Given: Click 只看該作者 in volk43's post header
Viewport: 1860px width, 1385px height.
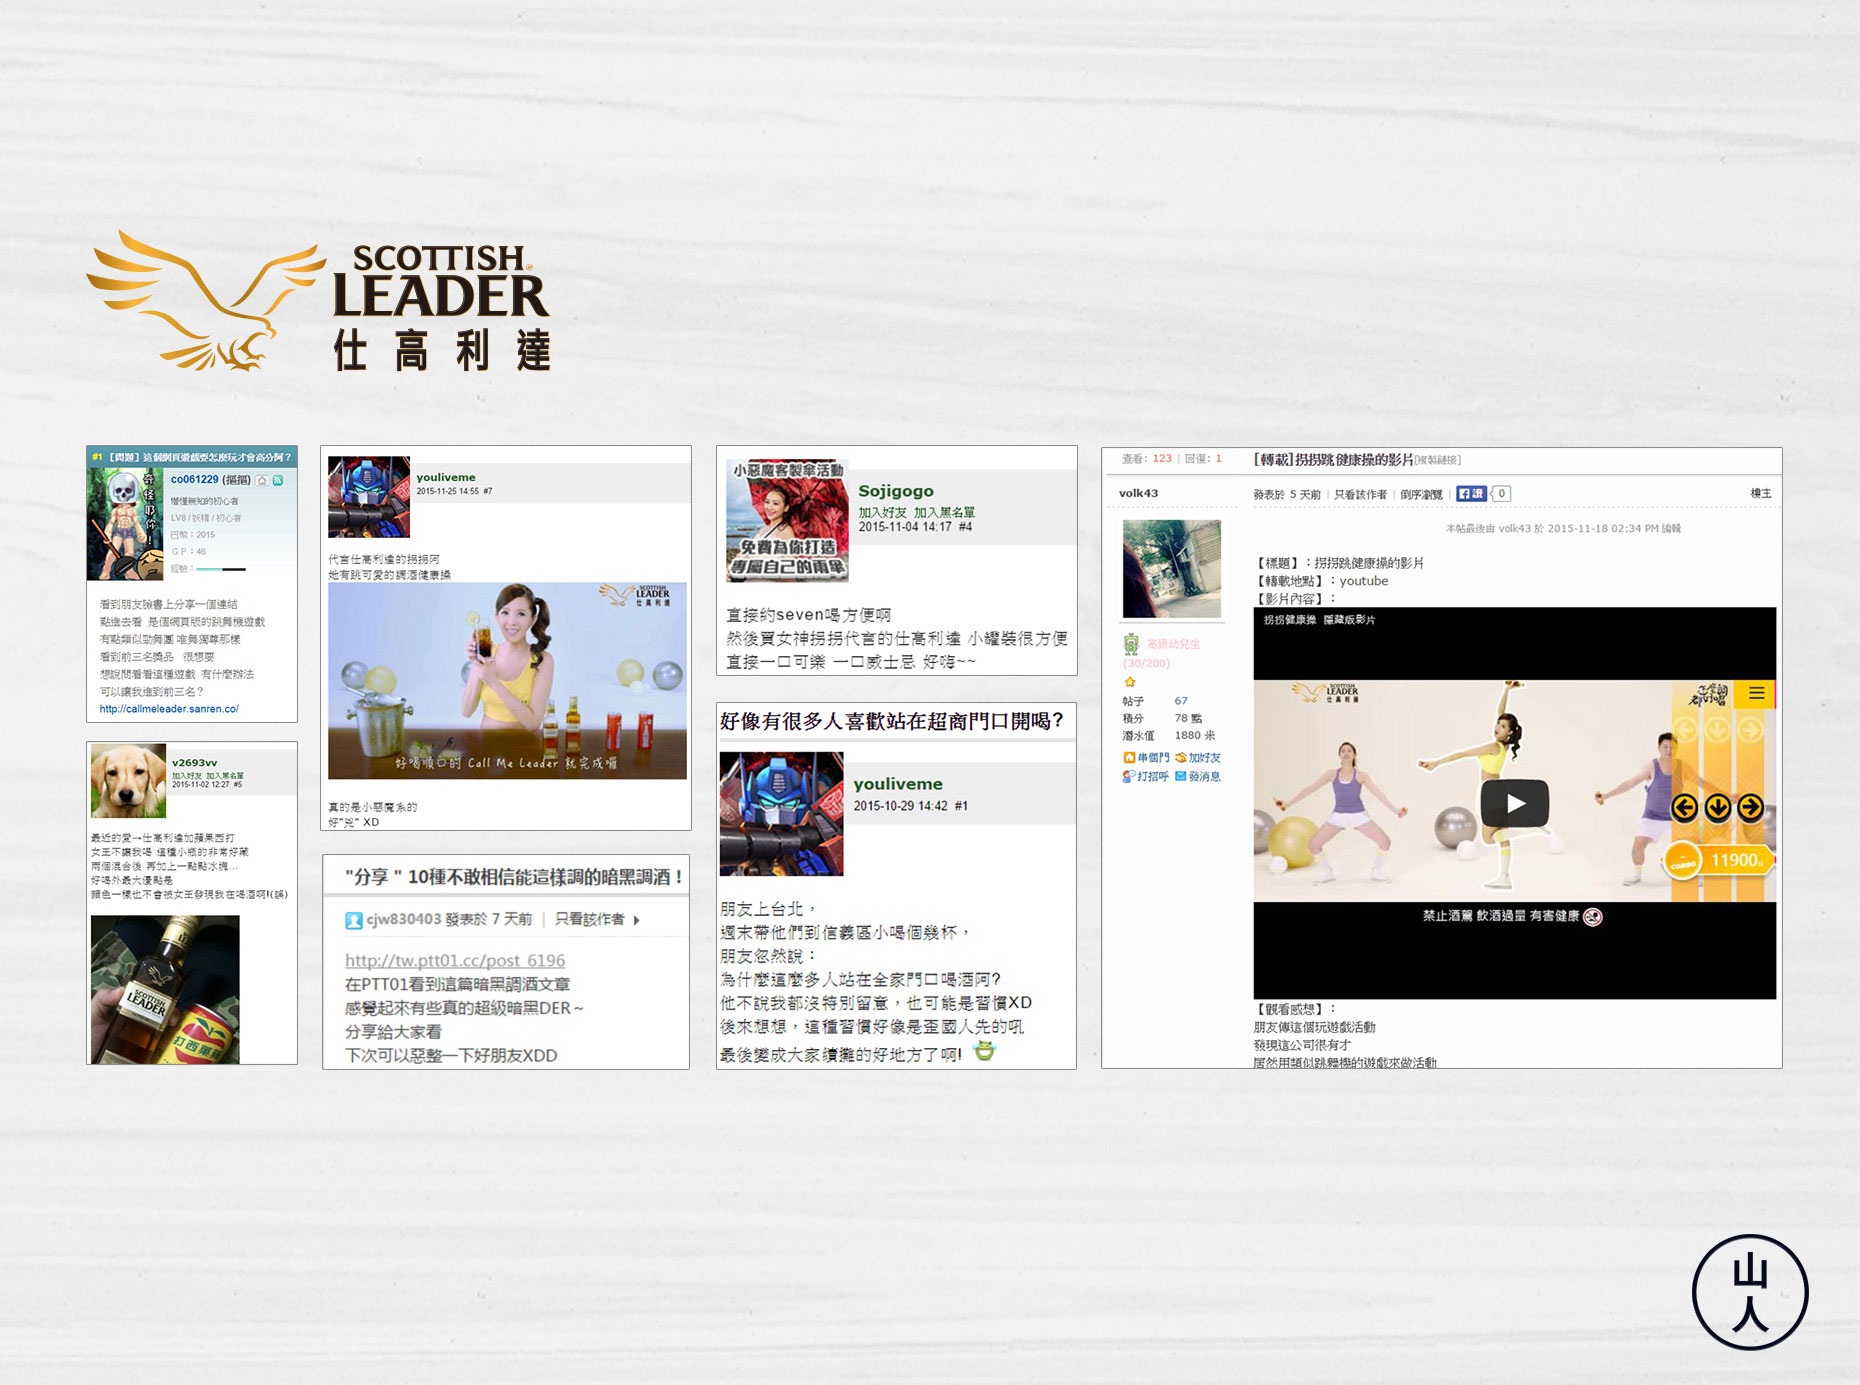Looking at the screenshot, I should (1360, 494).
